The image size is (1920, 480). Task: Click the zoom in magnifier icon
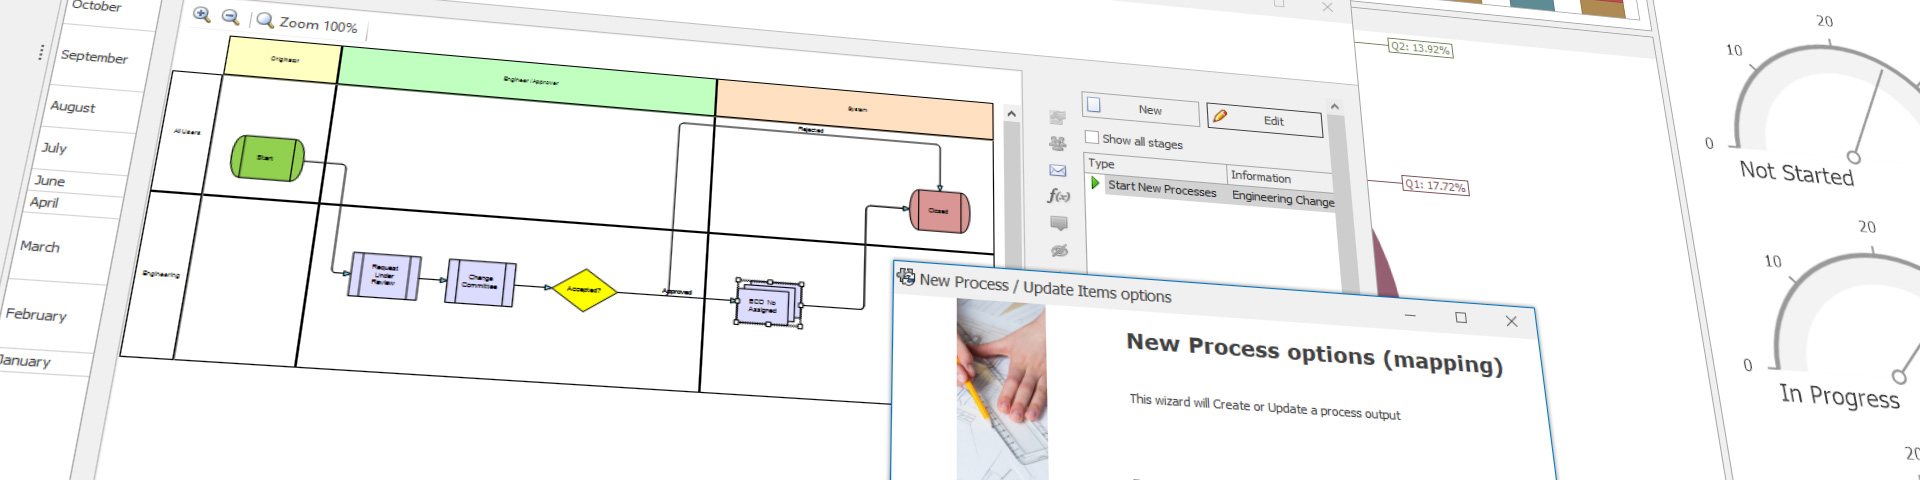click(202, 15)
